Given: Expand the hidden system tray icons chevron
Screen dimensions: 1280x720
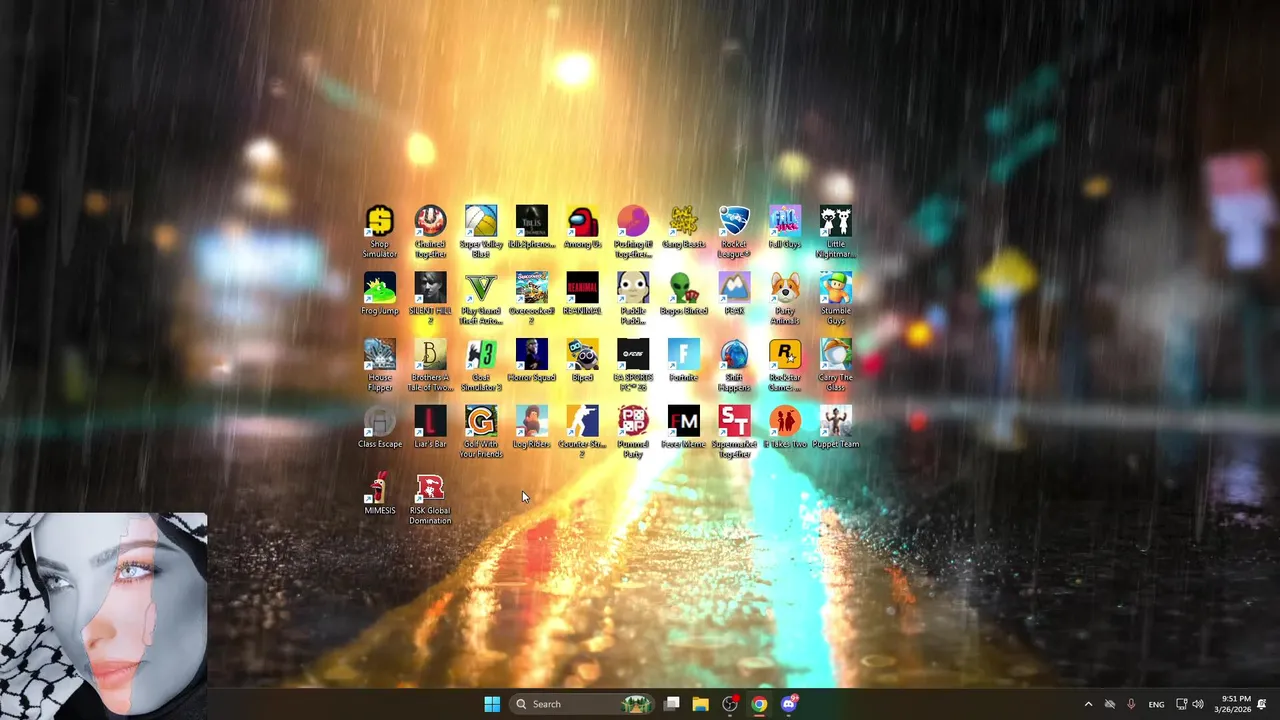Looking at the screenshot, I should (1088, 704).
